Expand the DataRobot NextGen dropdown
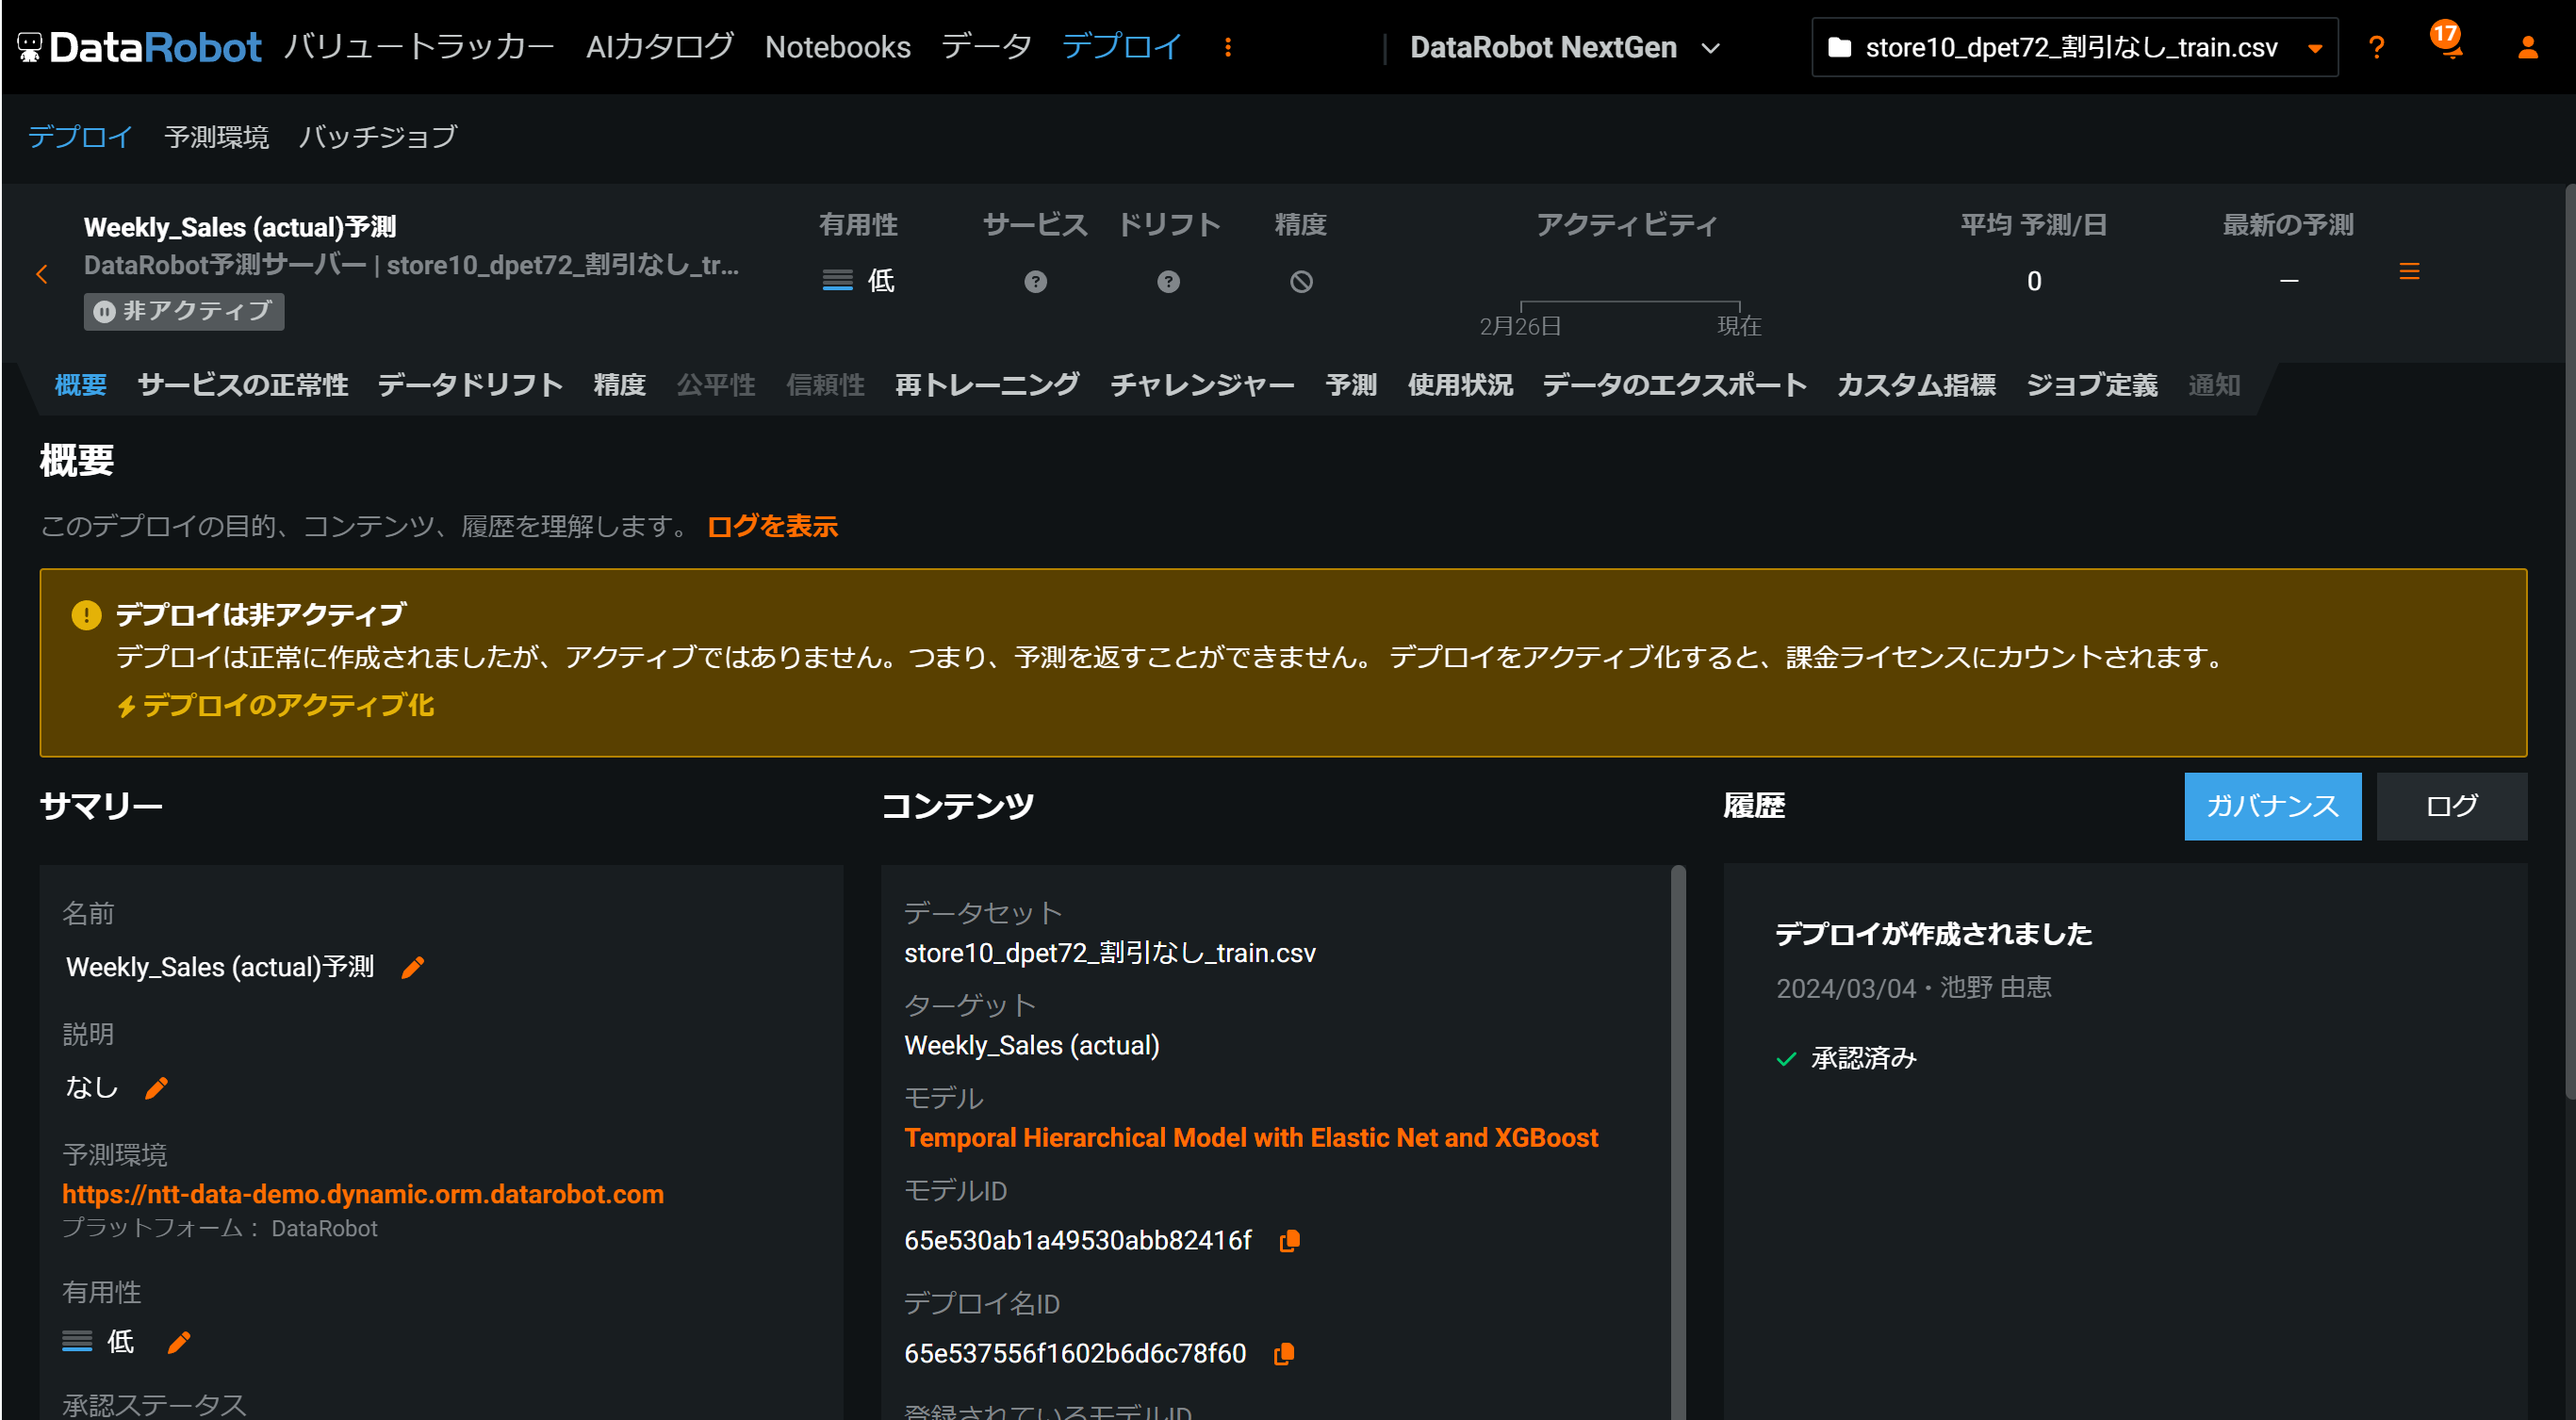The image size is (2576, 1420). click(x=1565, y=47)
